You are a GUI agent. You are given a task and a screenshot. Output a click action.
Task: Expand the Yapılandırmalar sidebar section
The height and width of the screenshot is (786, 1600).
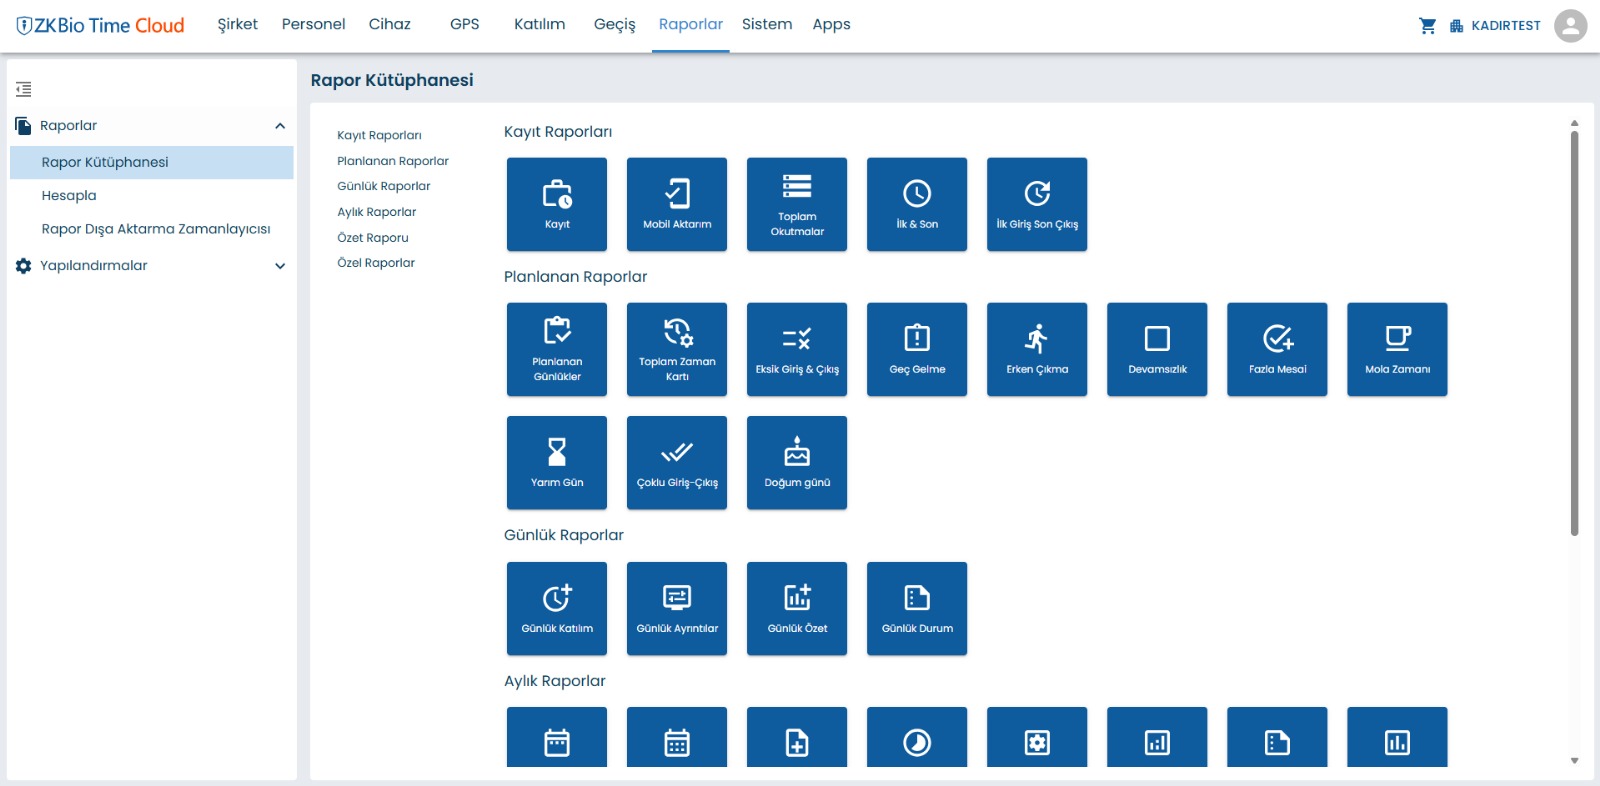(x=280, y=266)
